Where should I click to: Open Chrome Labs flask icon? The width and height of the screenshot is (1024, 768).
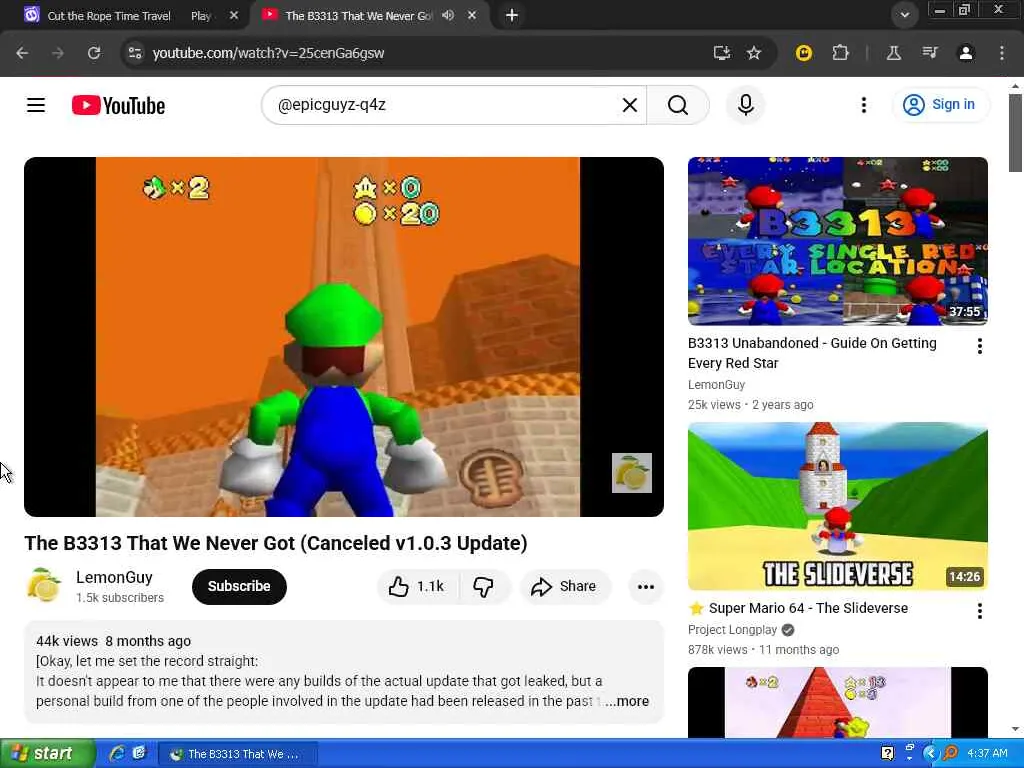click(x=894, y=53)
